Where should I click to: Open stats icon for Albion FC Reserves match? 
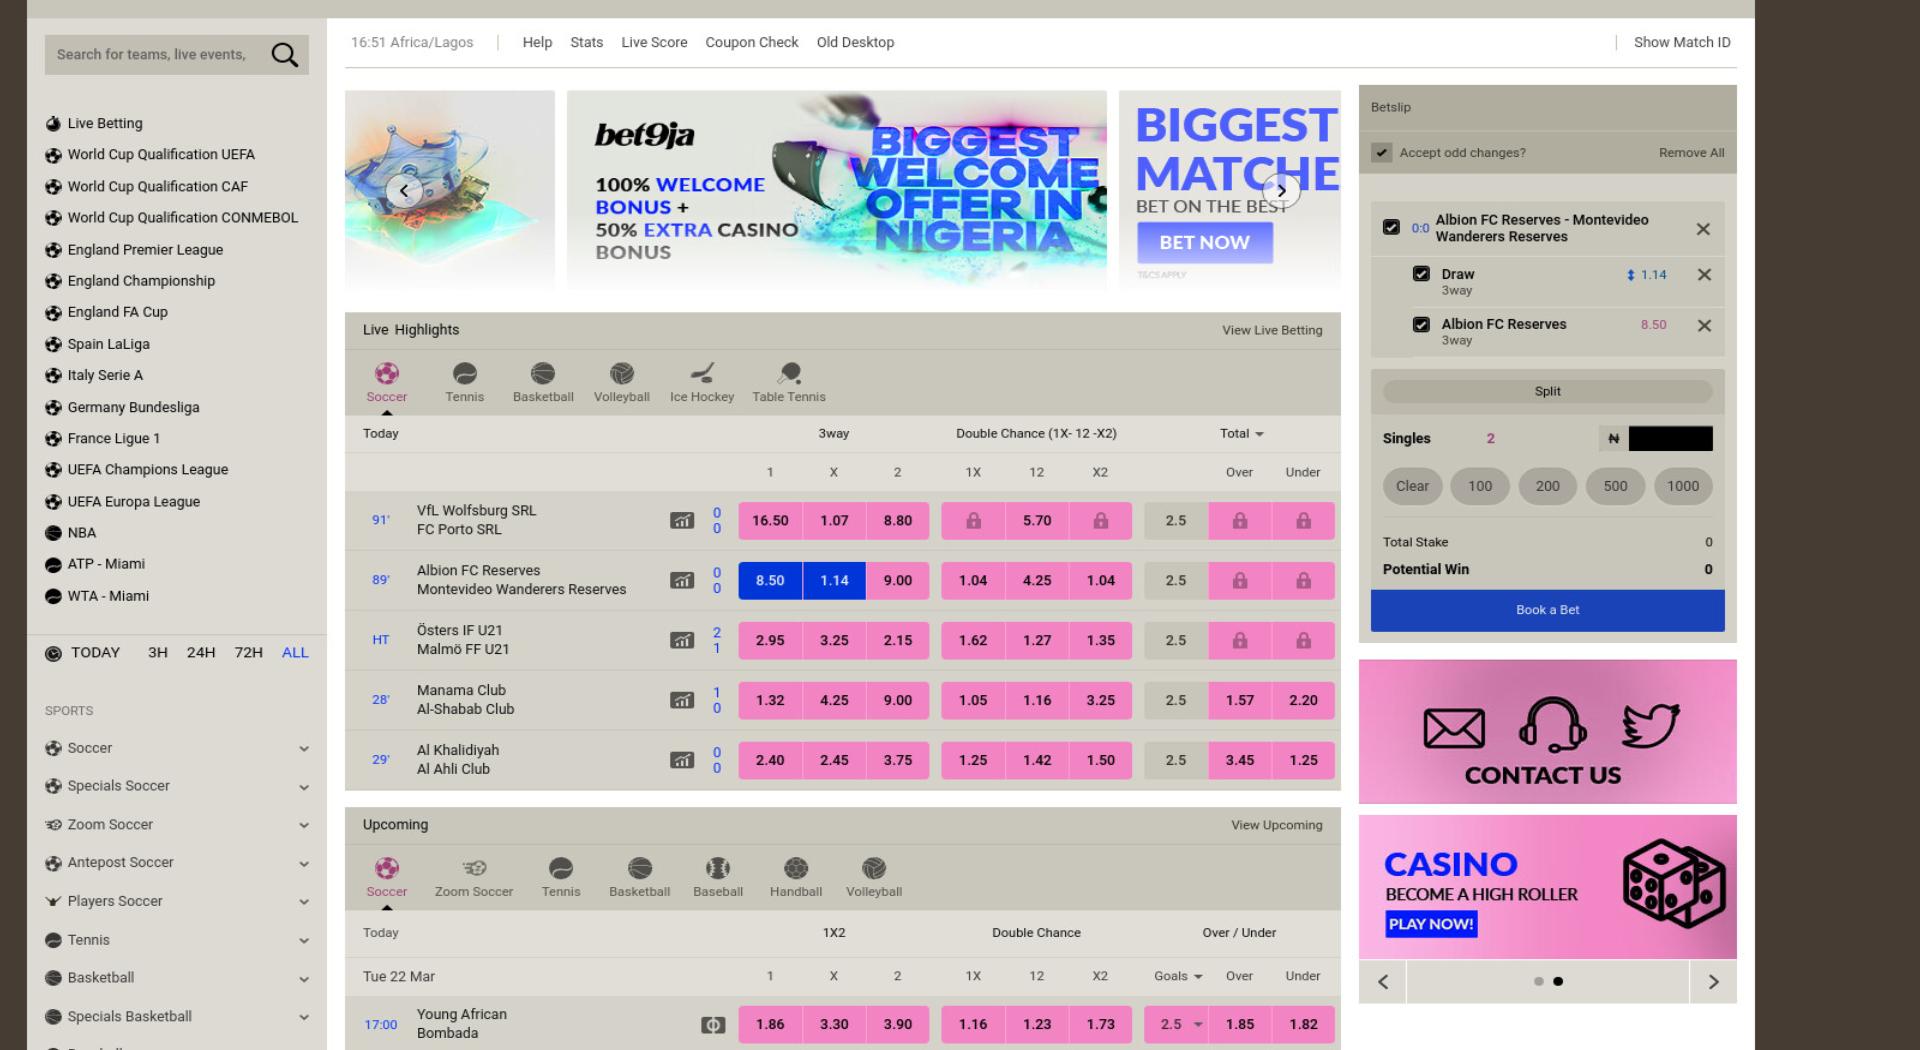[x=682, y=580]
